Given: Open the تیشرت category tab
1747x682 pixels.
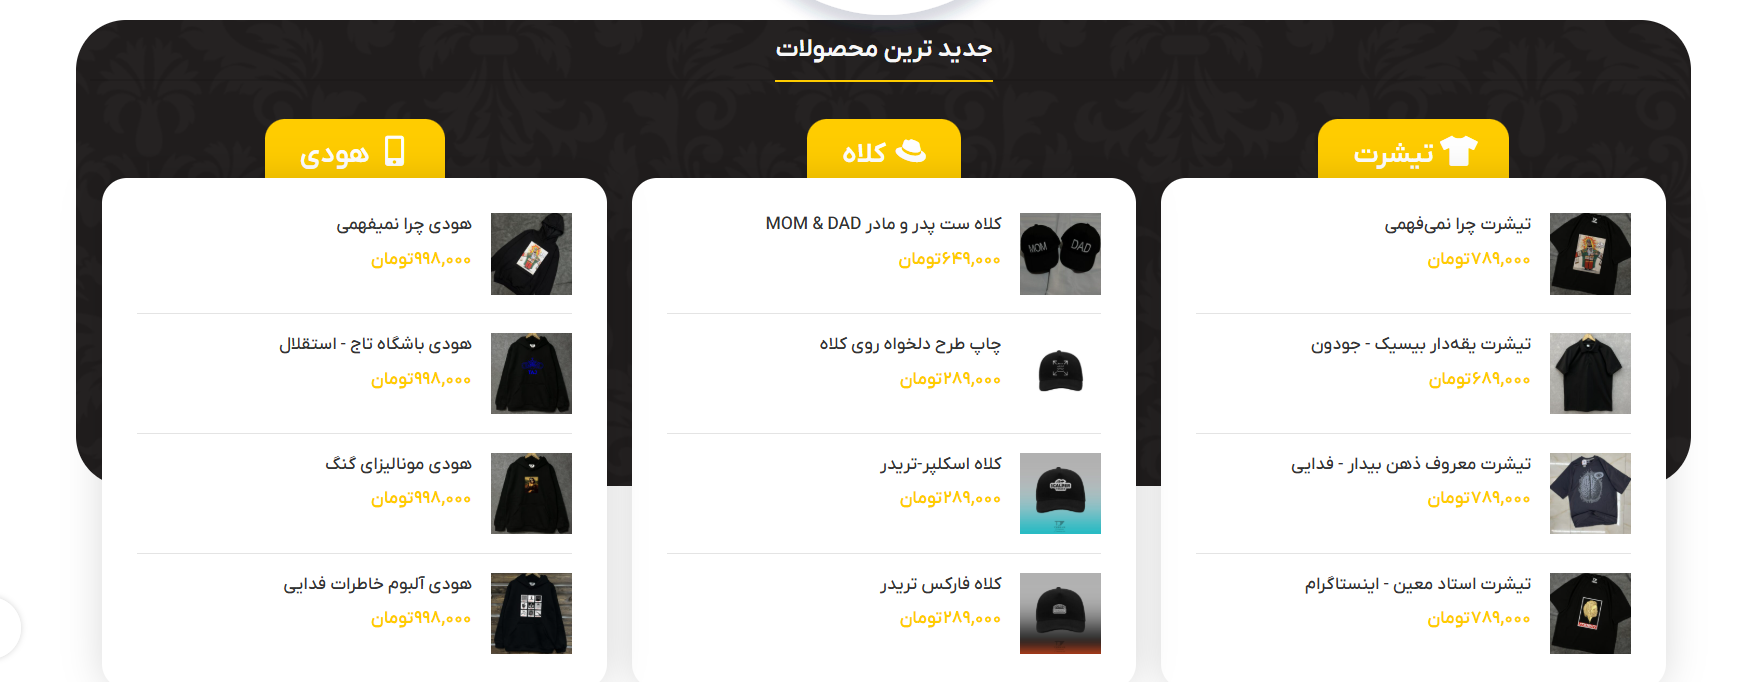Looking at the screenshot, I should pyautogui.click(x=1413, y=149).
